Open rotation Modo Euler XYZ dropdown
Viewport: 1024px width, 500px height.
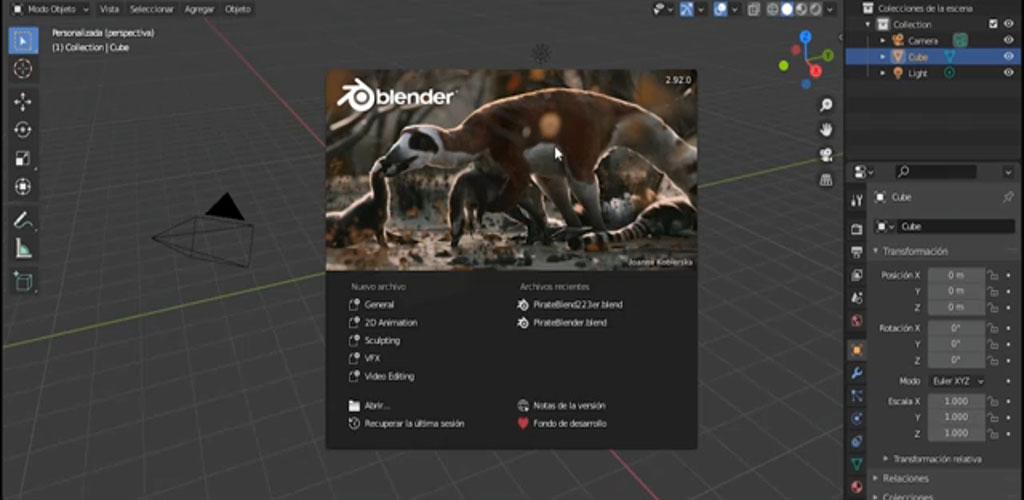click(x=956, y=381)
